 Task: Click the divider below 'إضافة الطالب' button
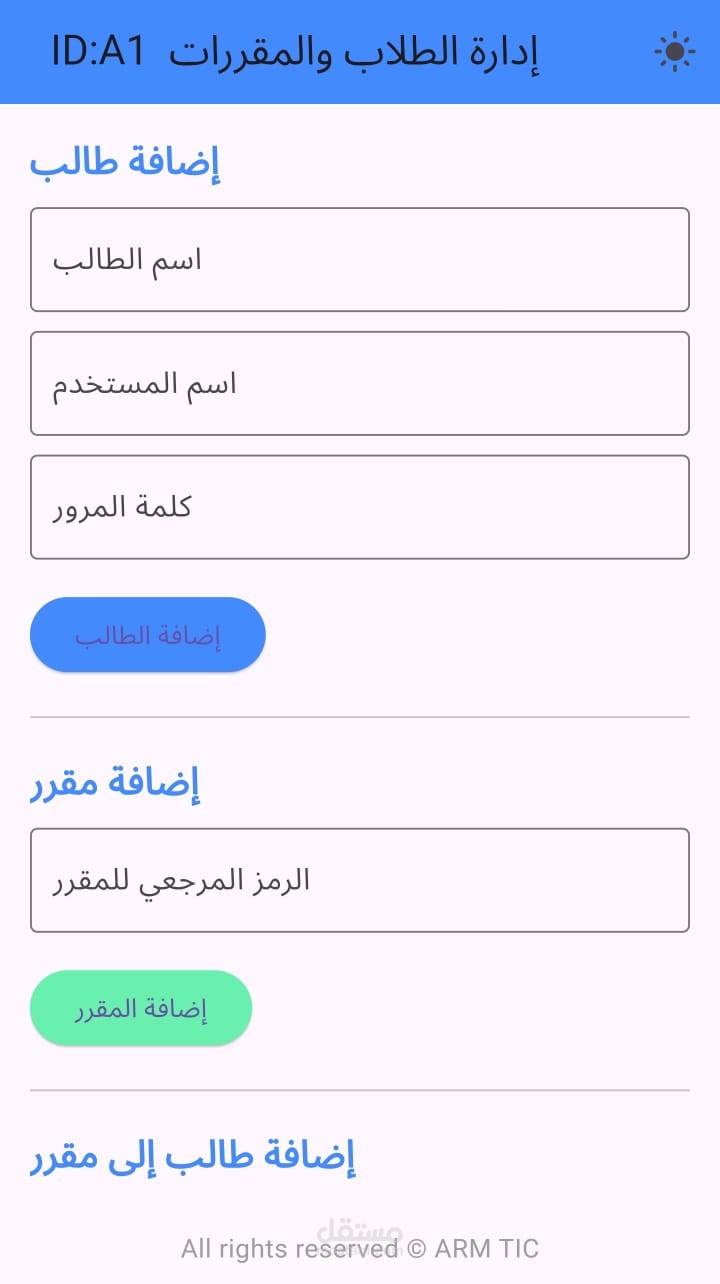[360, 717]
